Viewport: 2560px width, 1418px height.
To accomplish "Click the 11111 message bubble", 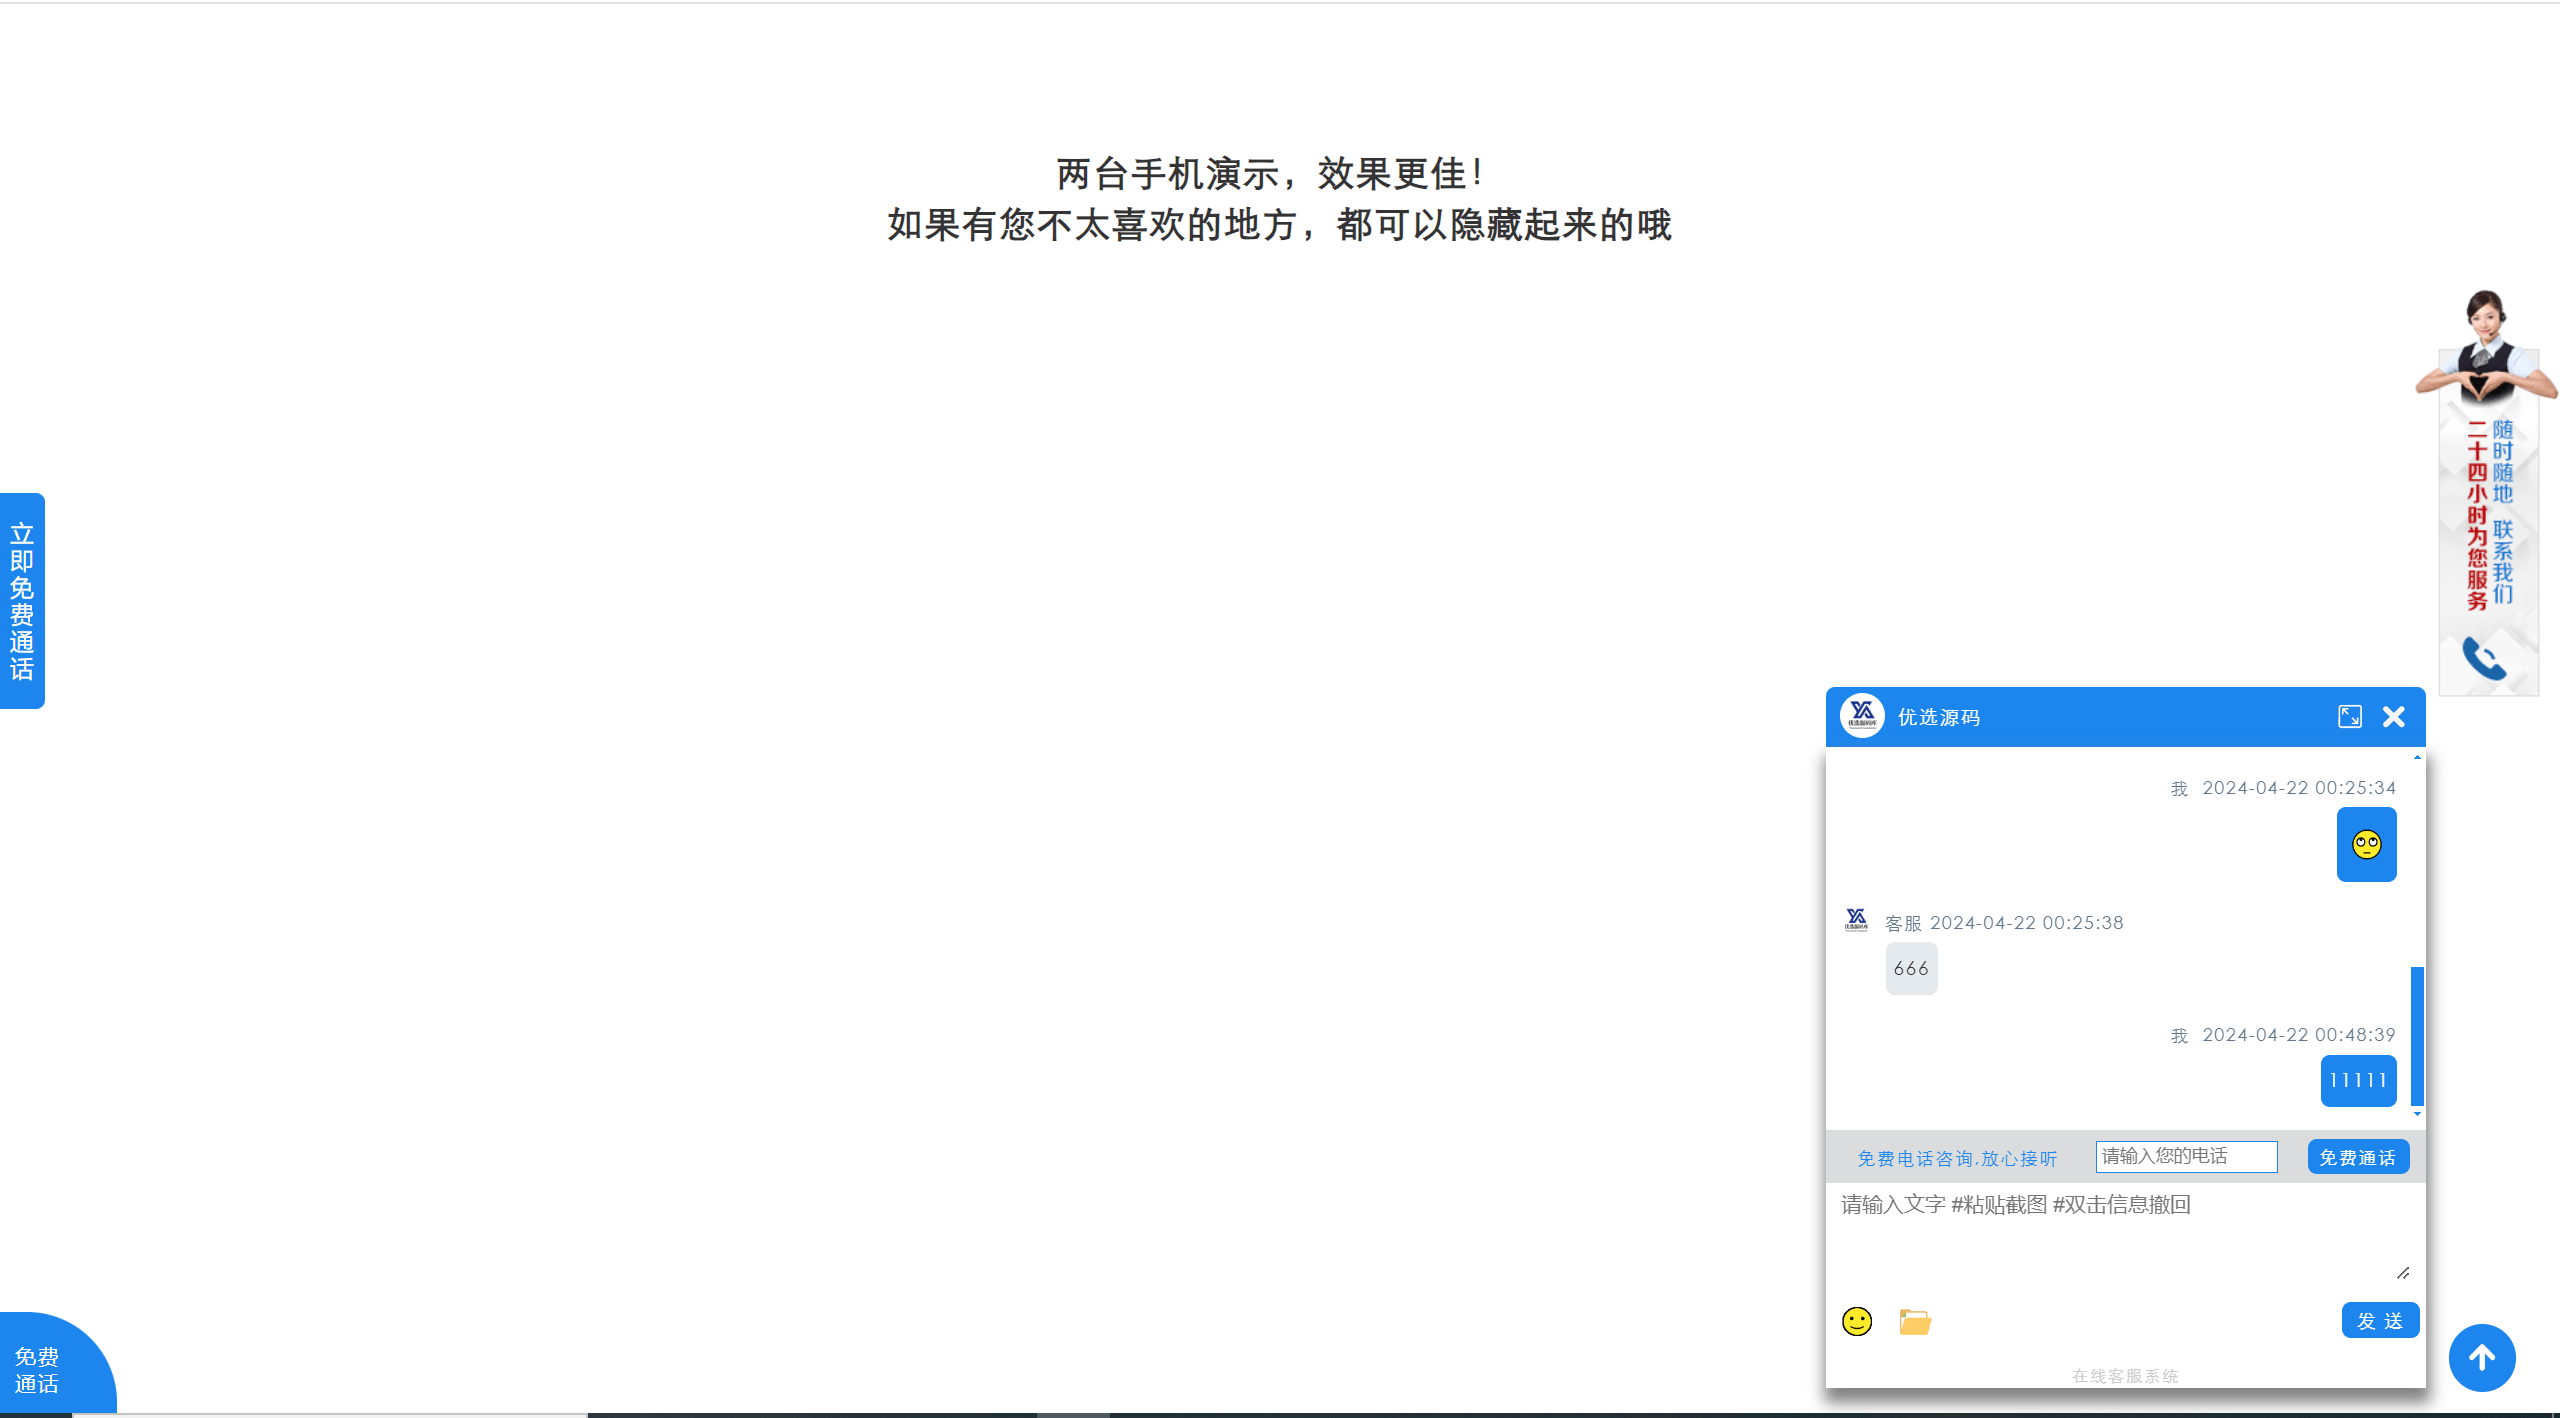I will (x=2358, y=1080).
